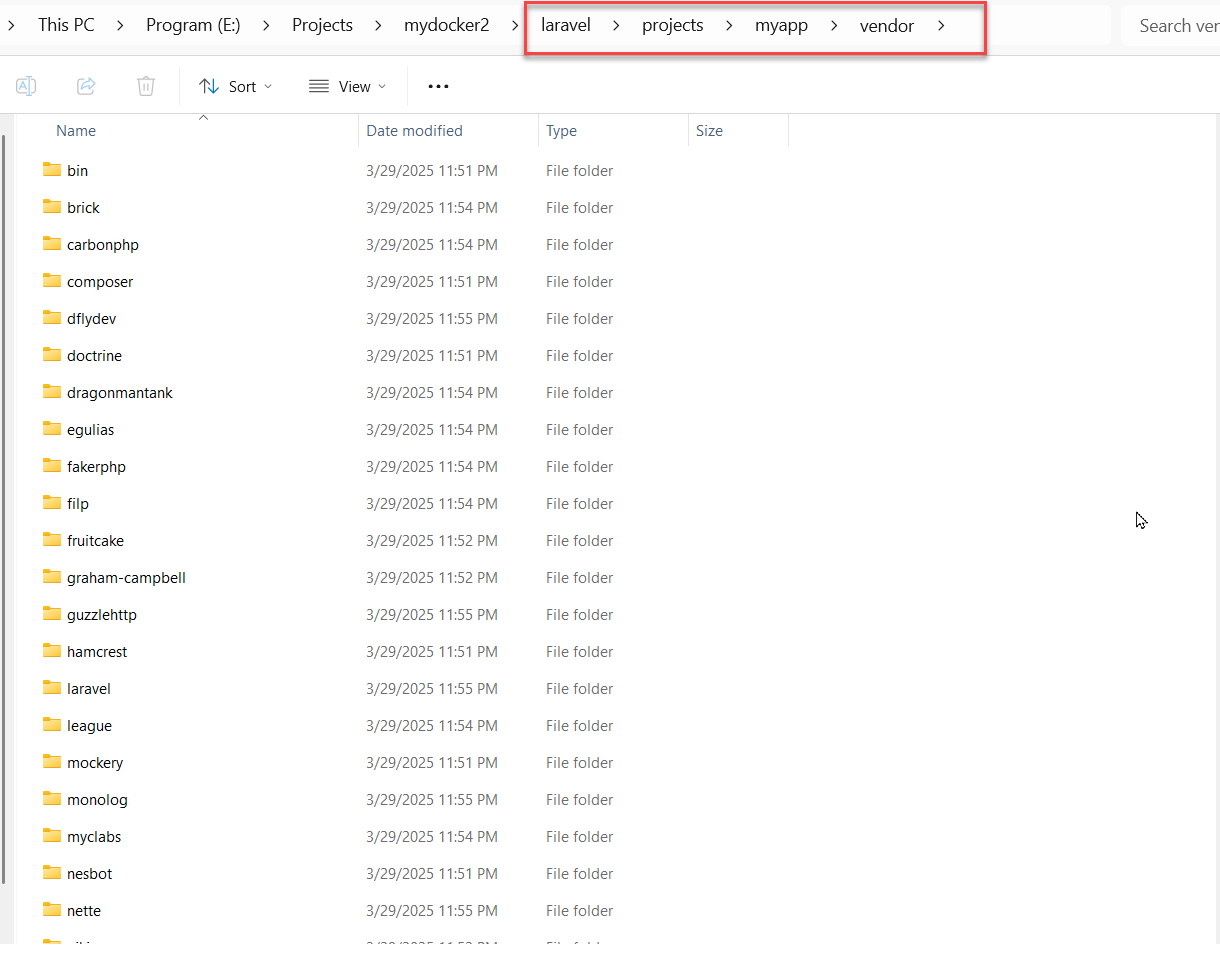Select the bin folder icon
This screenshot has width=1220, height=963.
pos(52,170)
